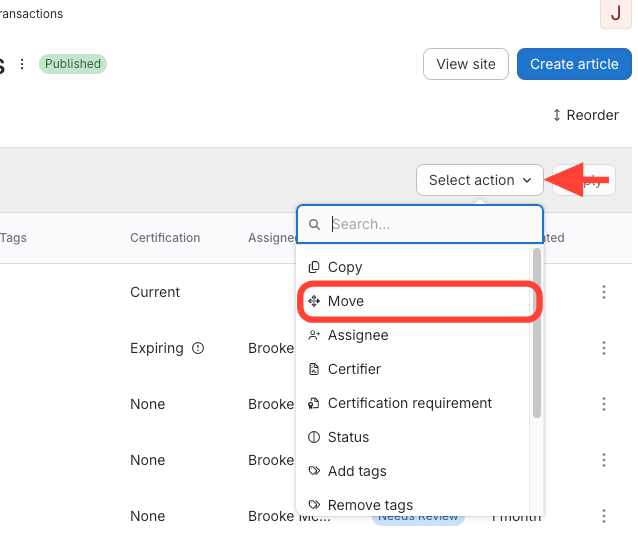Choose Remove tags from the dropdown
The image size is (638, 556).
click(x=370, y=505)
